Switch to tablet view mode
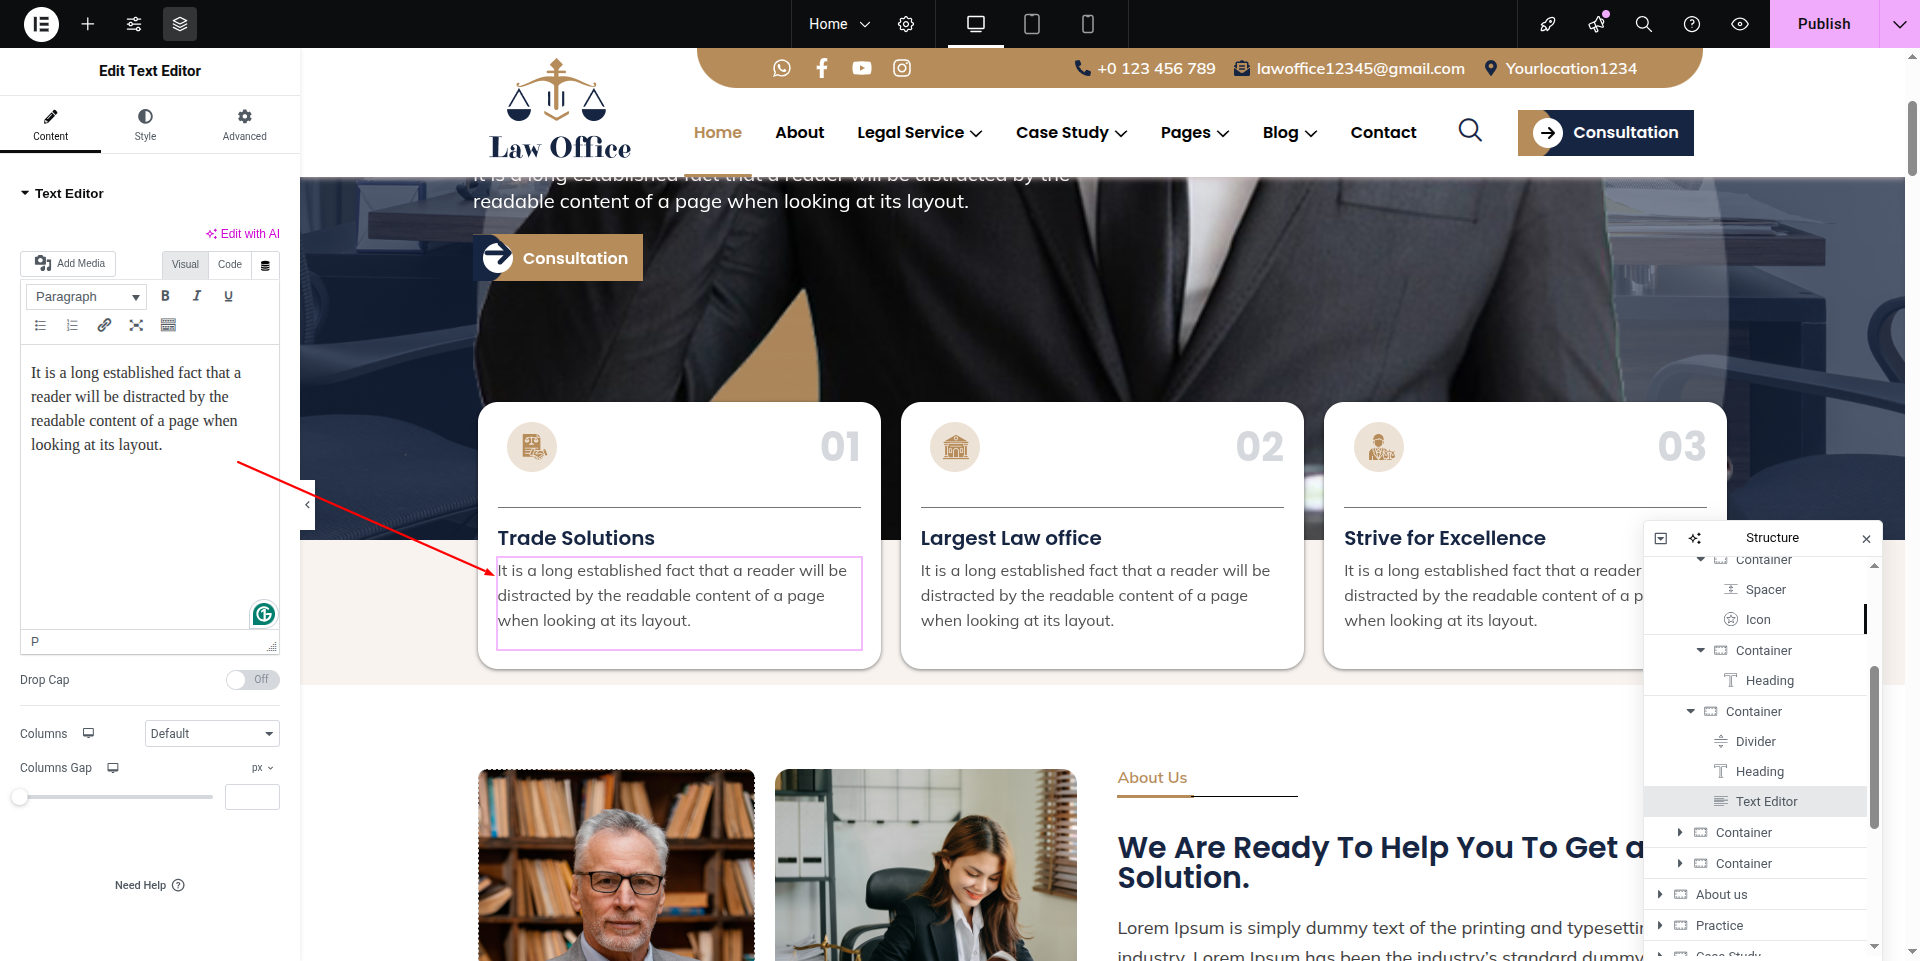The image size is (1920, 961). [1032, 24]
